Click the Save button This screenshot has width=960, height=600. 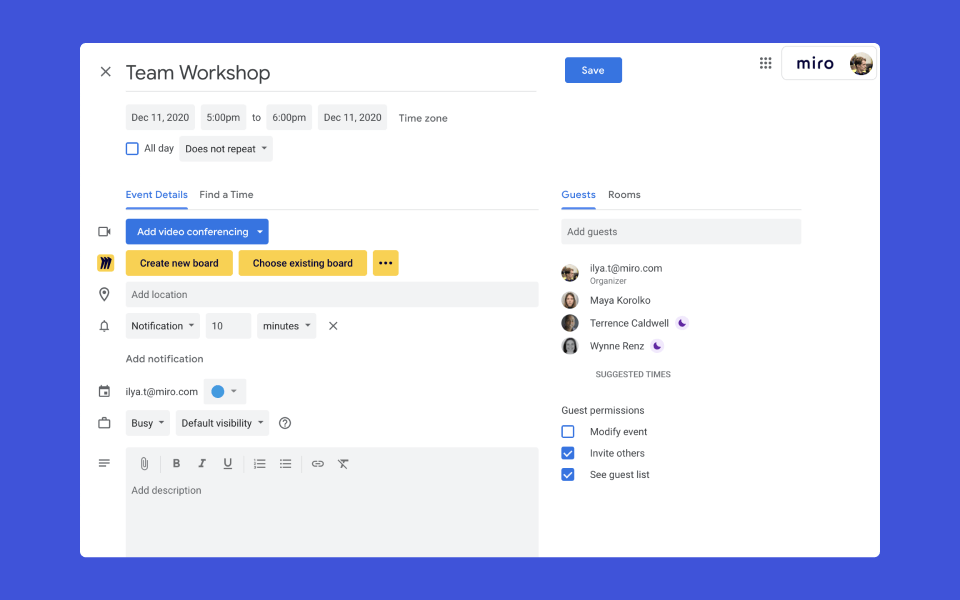593,70
